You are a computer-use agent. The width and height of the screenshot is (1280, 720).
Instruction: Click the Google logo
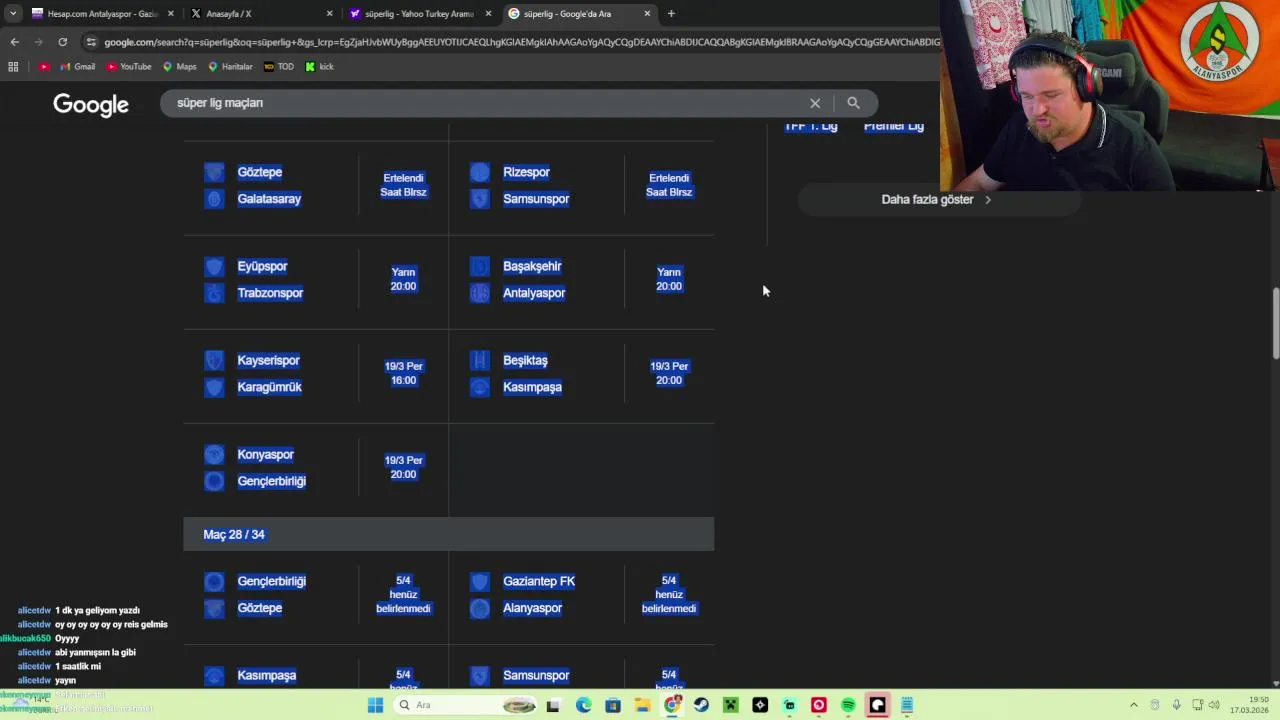click(91, 105)
